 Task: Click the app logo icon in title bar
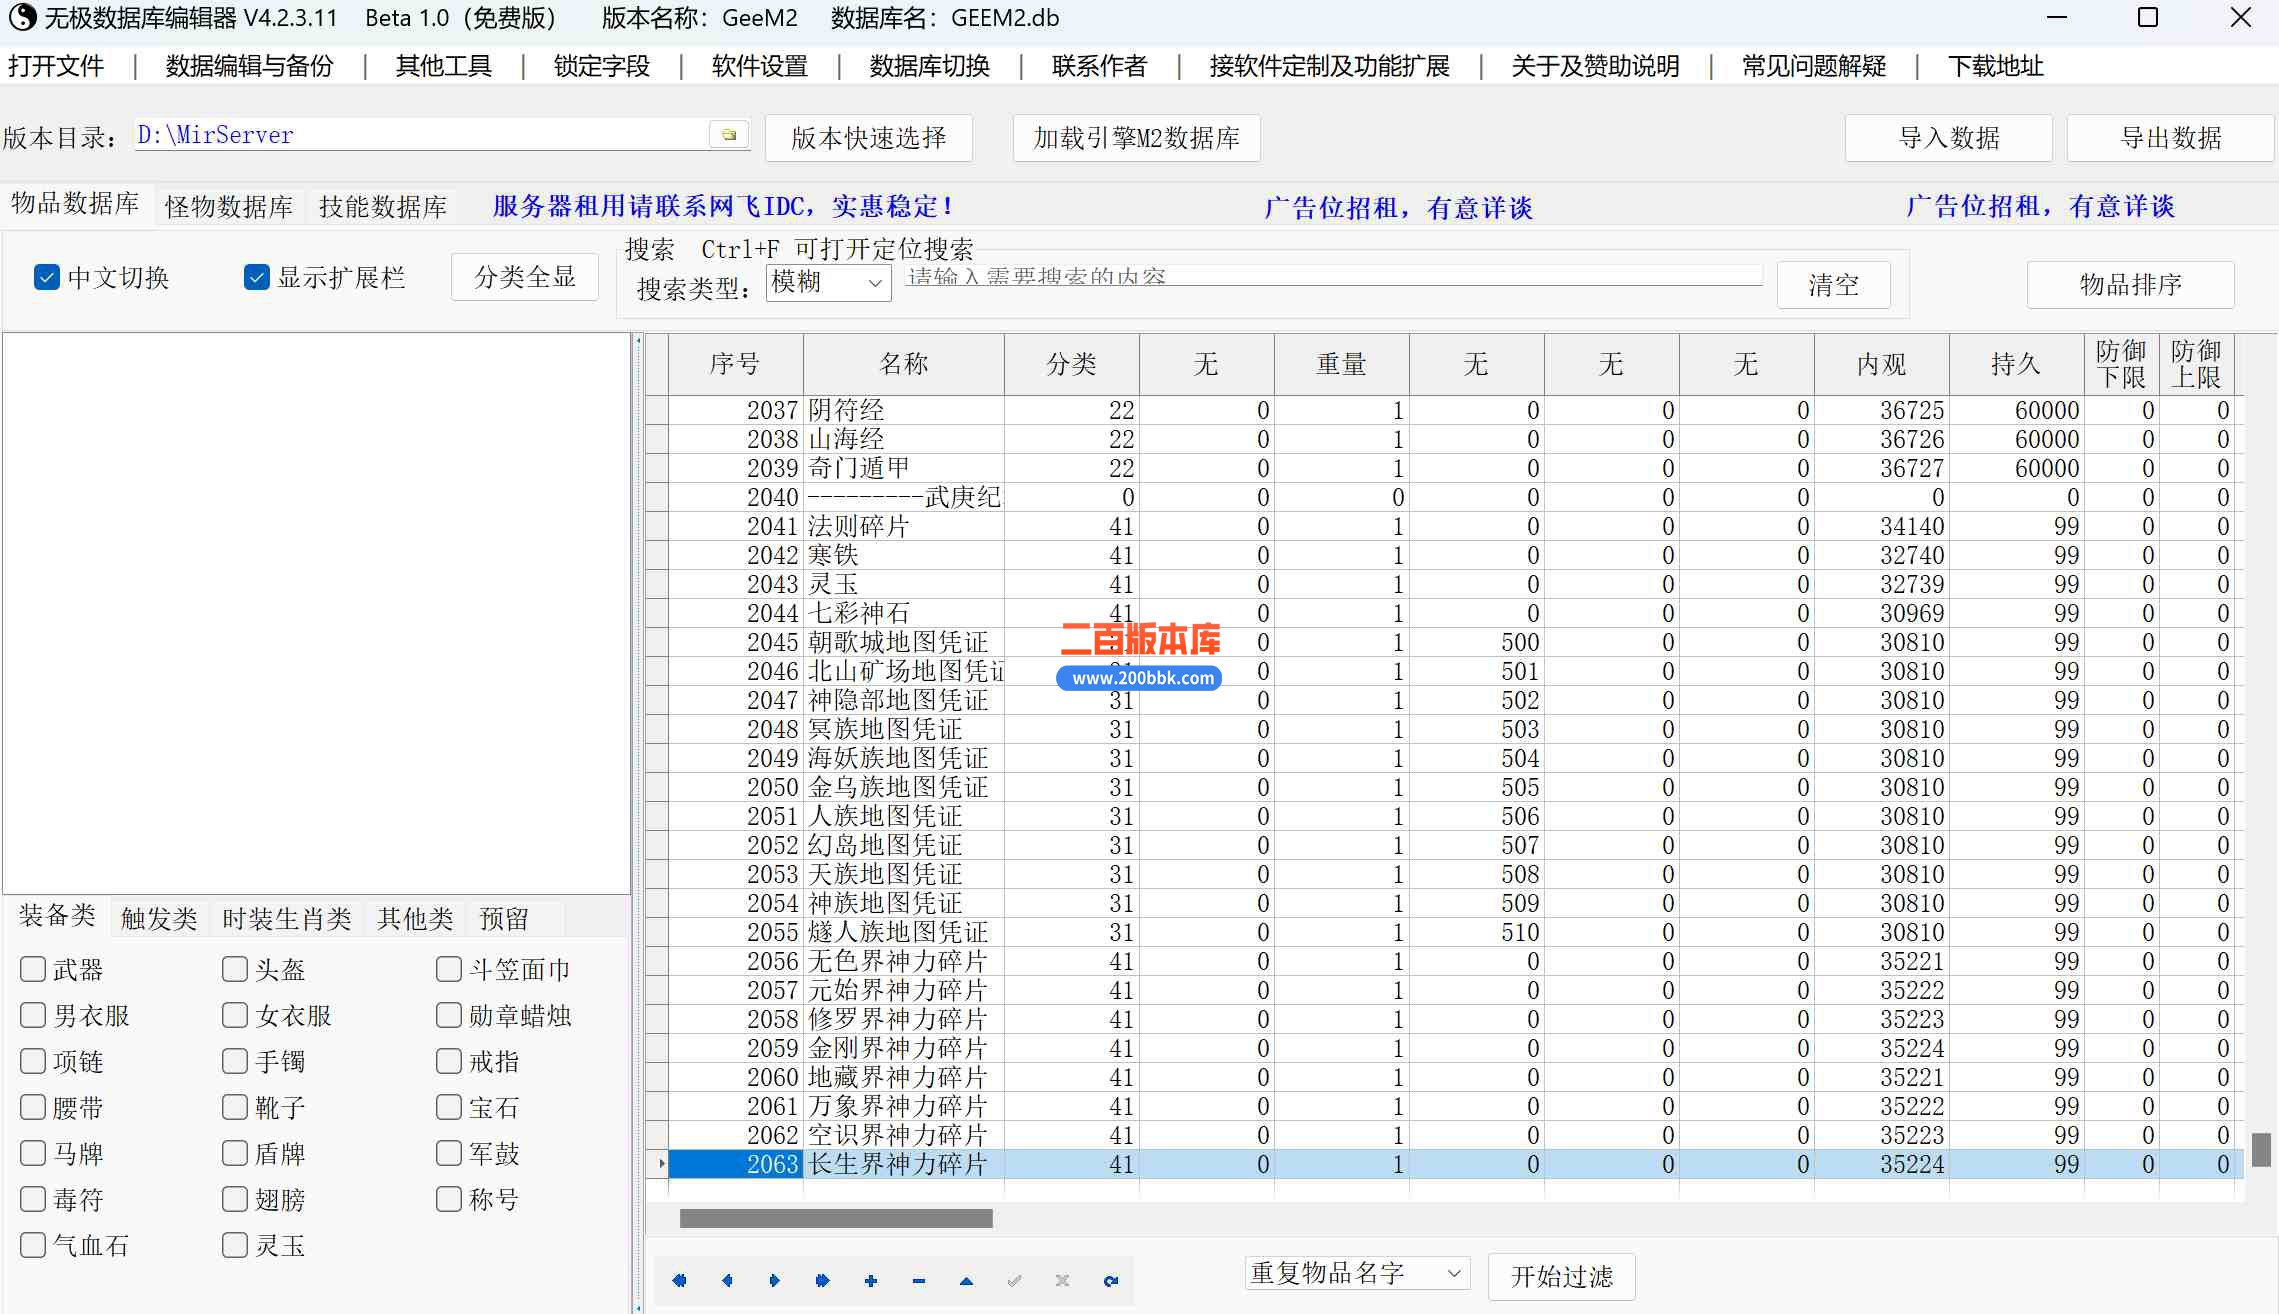[22, 18]
